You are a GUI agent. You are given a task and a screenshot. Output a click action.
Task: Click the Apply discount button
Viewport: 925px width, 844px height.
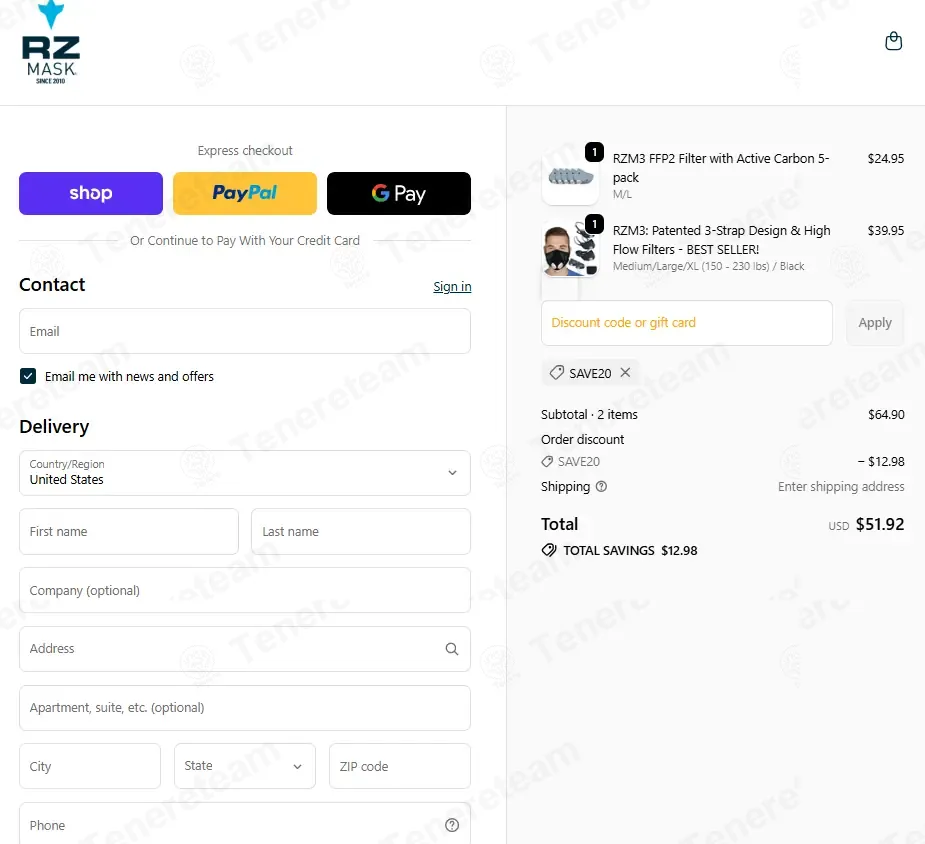(875, 323)
